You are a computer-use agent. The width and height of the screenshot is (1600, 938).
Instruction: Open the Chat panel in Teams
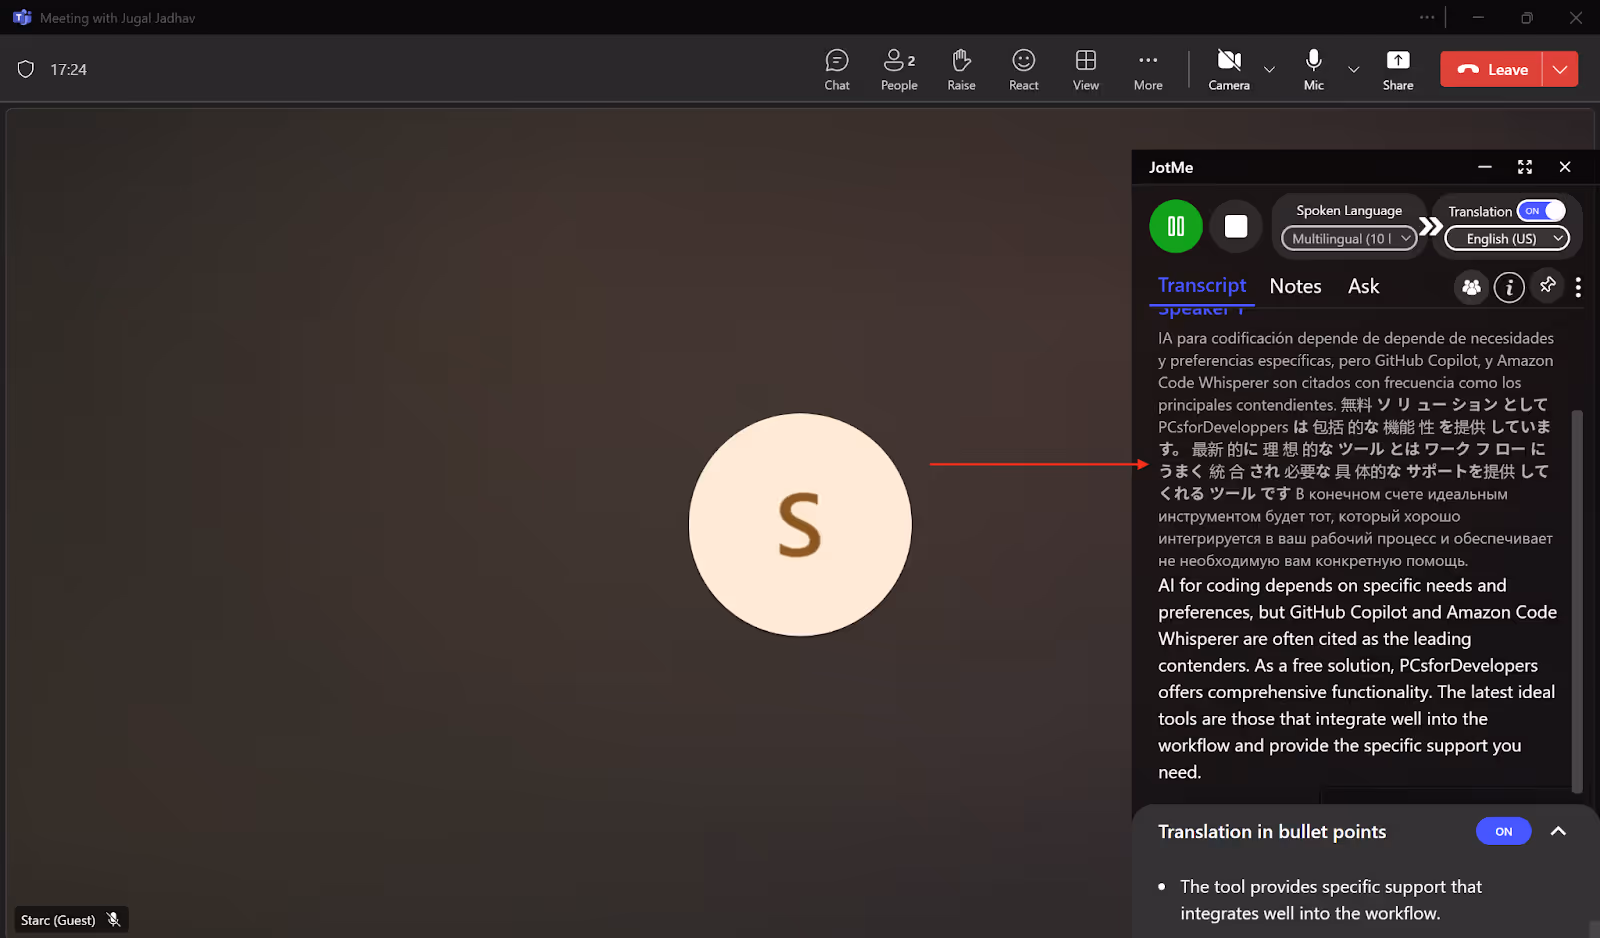pyautogui.click(x=837, y=70)
